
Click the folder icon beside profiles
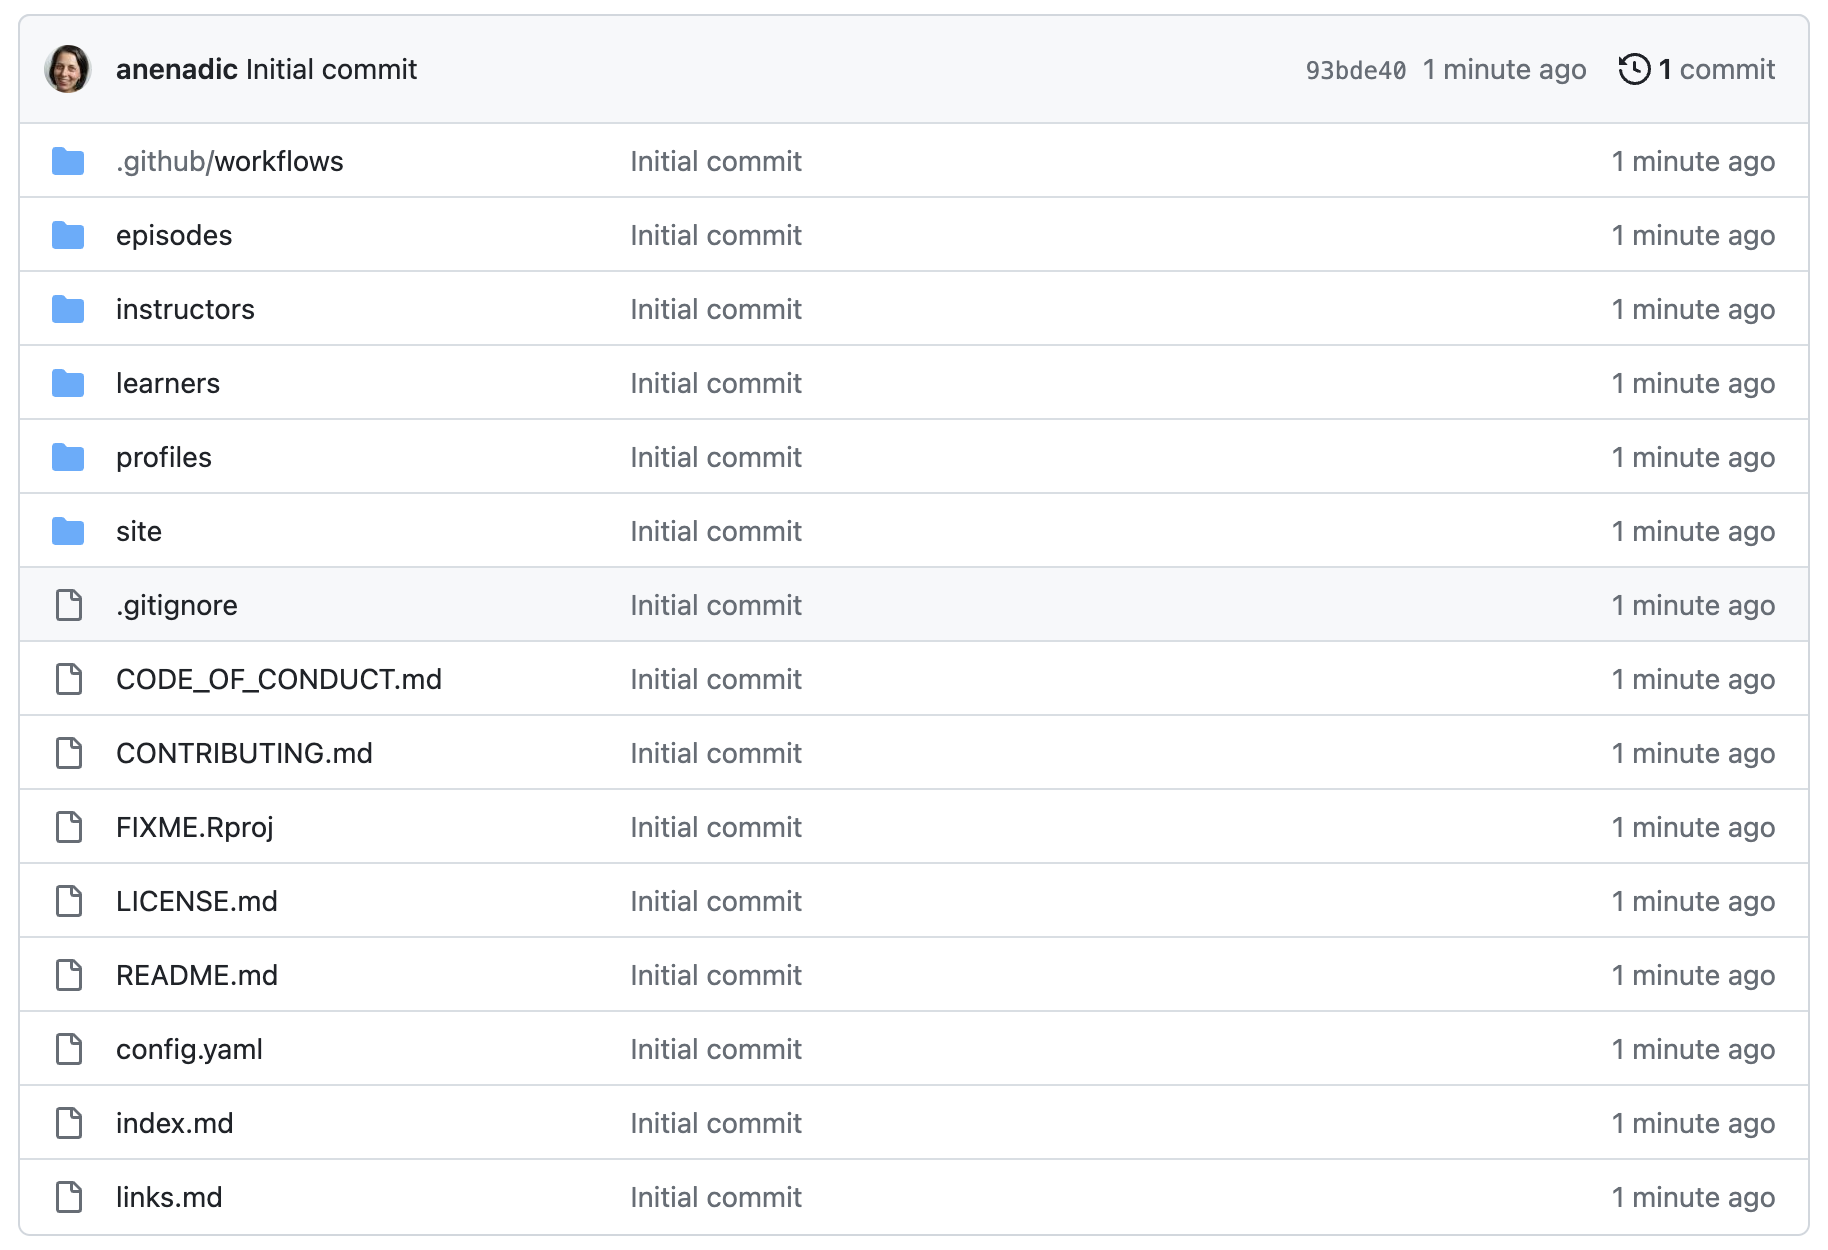click(68, 457)
